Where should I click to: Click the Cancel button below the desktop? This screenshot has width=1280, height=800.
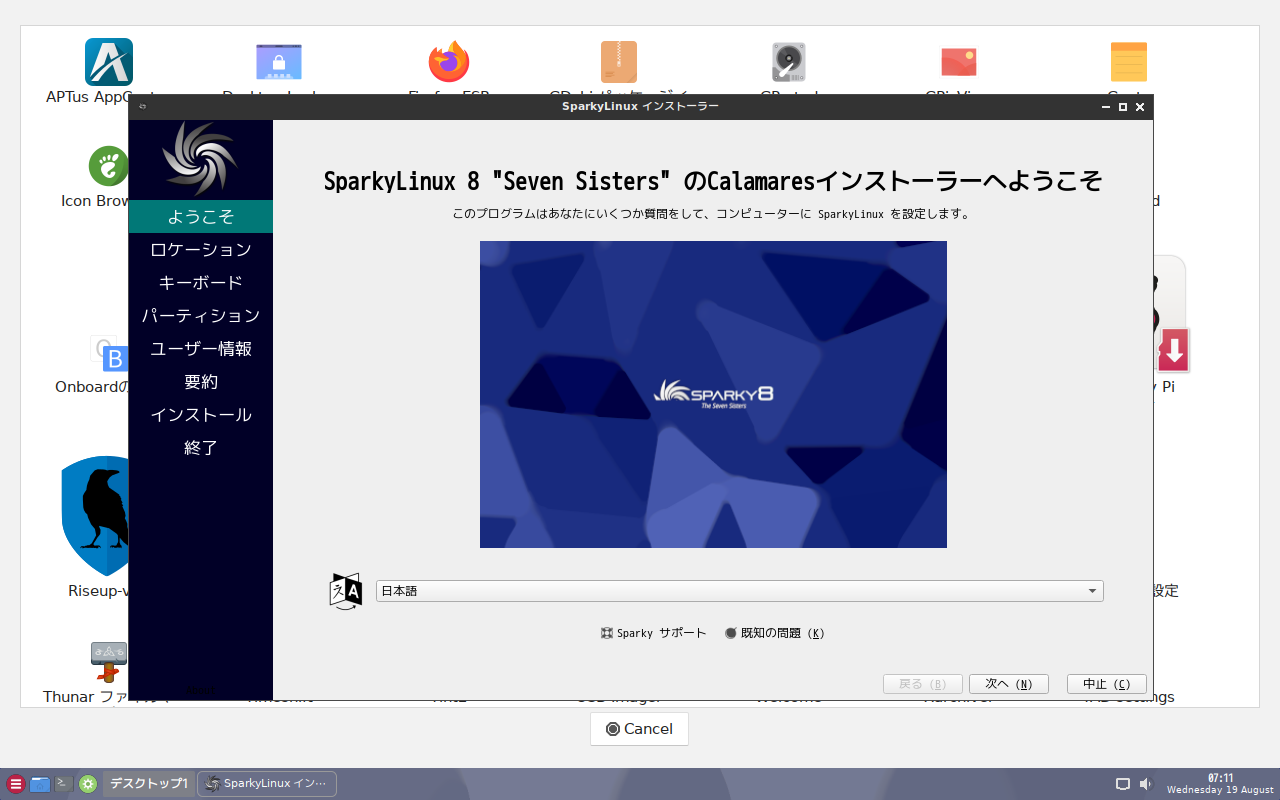pyautogui.click(x=639, y=729)
